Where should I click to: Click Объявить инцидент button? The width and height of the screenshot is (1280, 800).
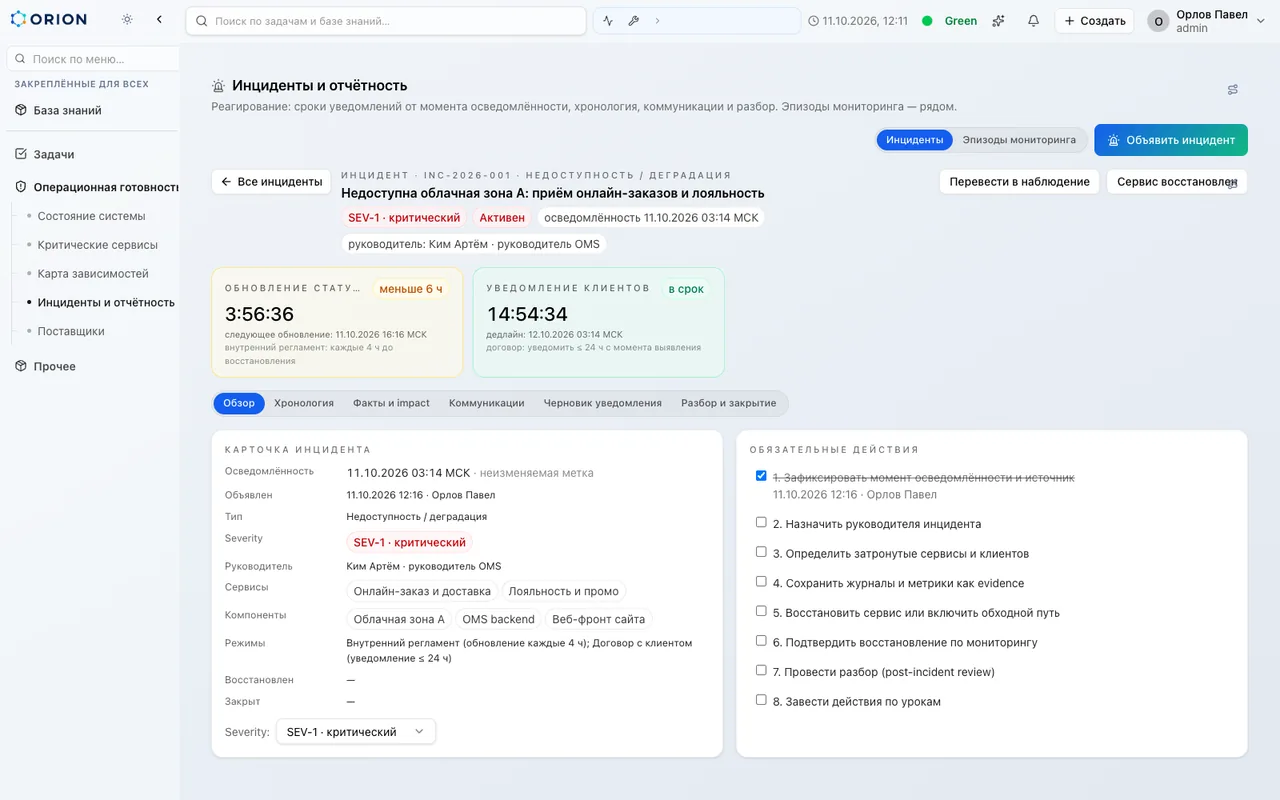[1171, 140]
